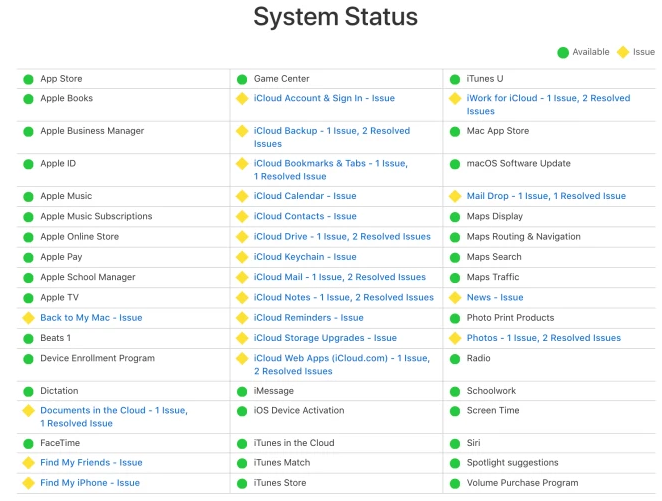Open Photos issue details
Viewport: 662px width, 501px height.
(544, 338)
